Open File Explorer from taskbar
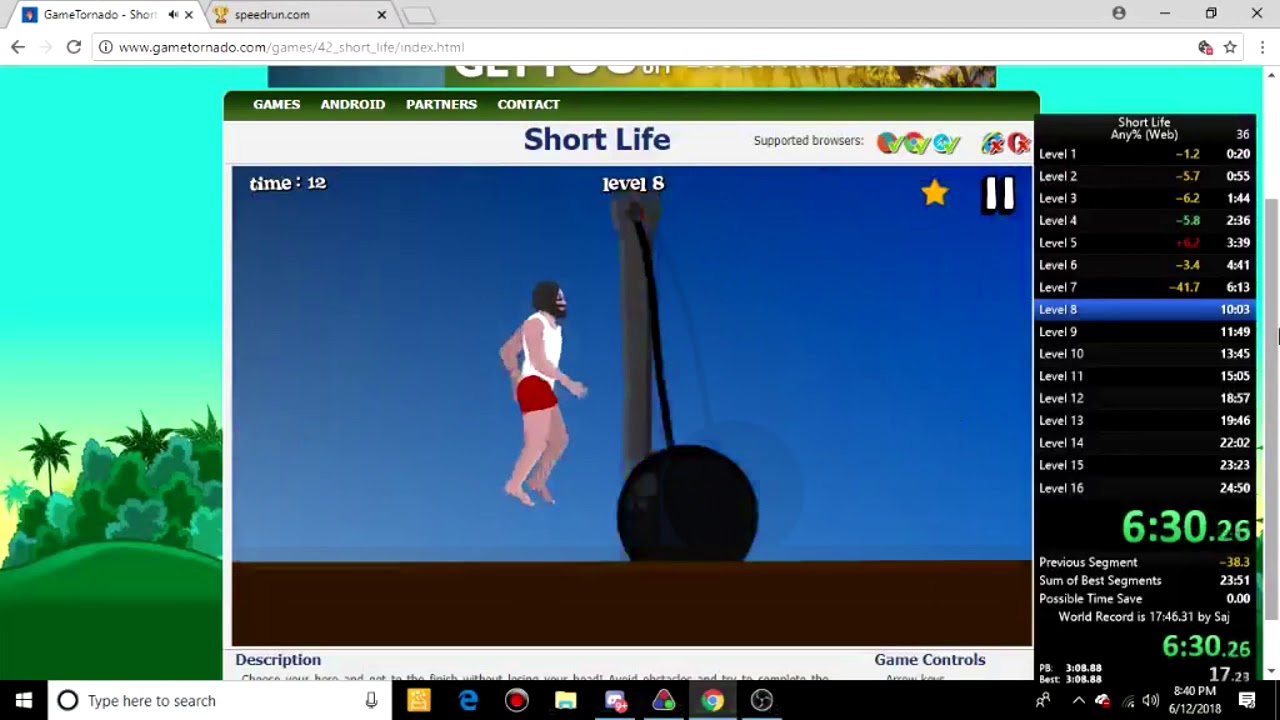Screen dimensions: 1280x720 565,700
